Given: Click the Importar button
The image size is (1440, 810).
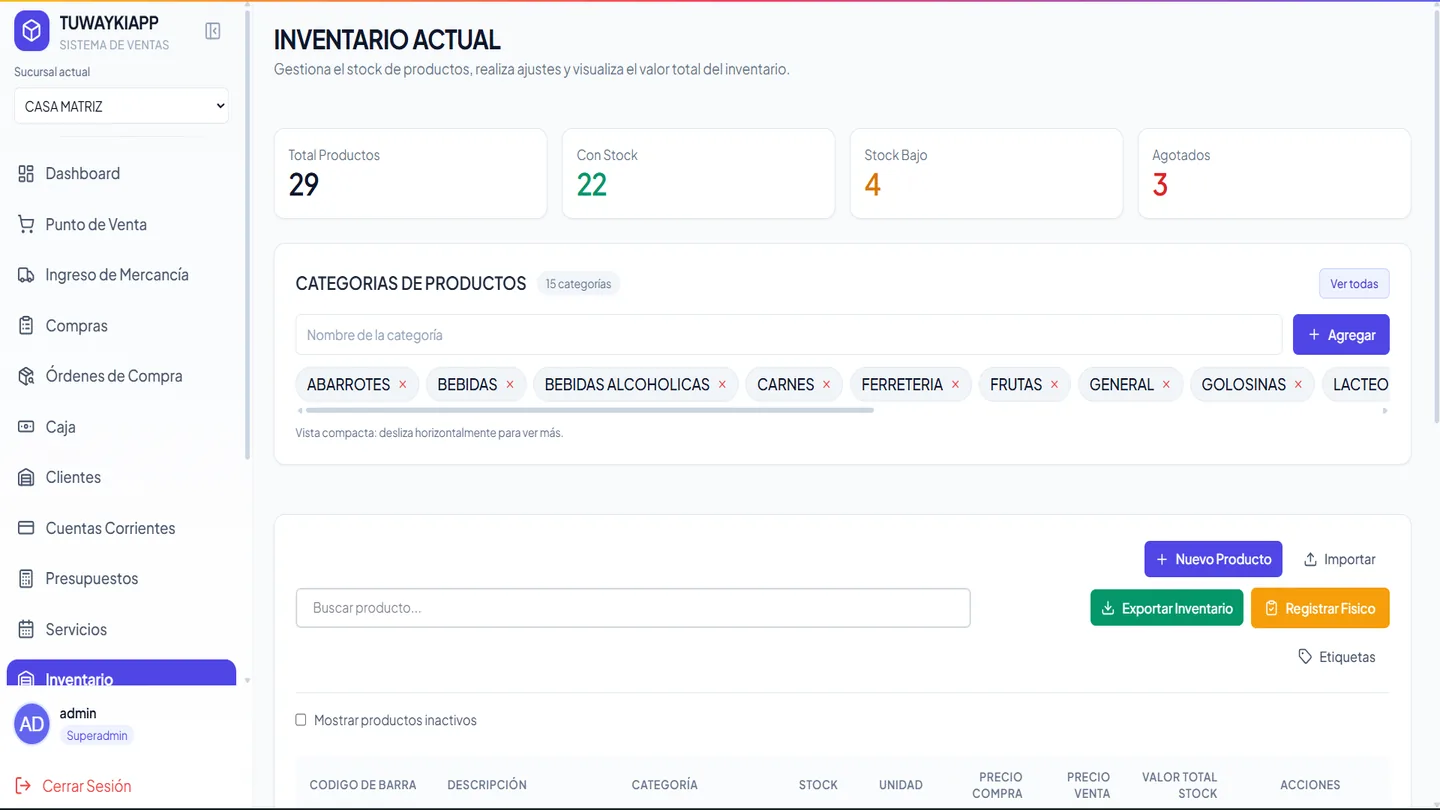Looking at the screenshot, I should pos(1339,559).
